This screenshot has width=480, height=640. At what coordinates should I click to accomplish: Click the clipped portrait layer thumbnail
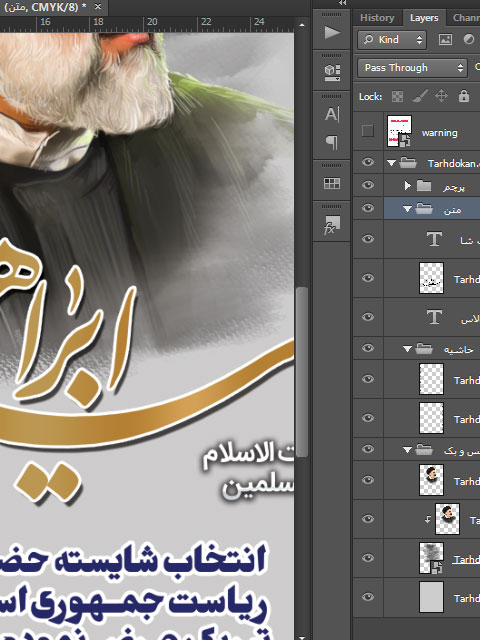tap(447, 519)
